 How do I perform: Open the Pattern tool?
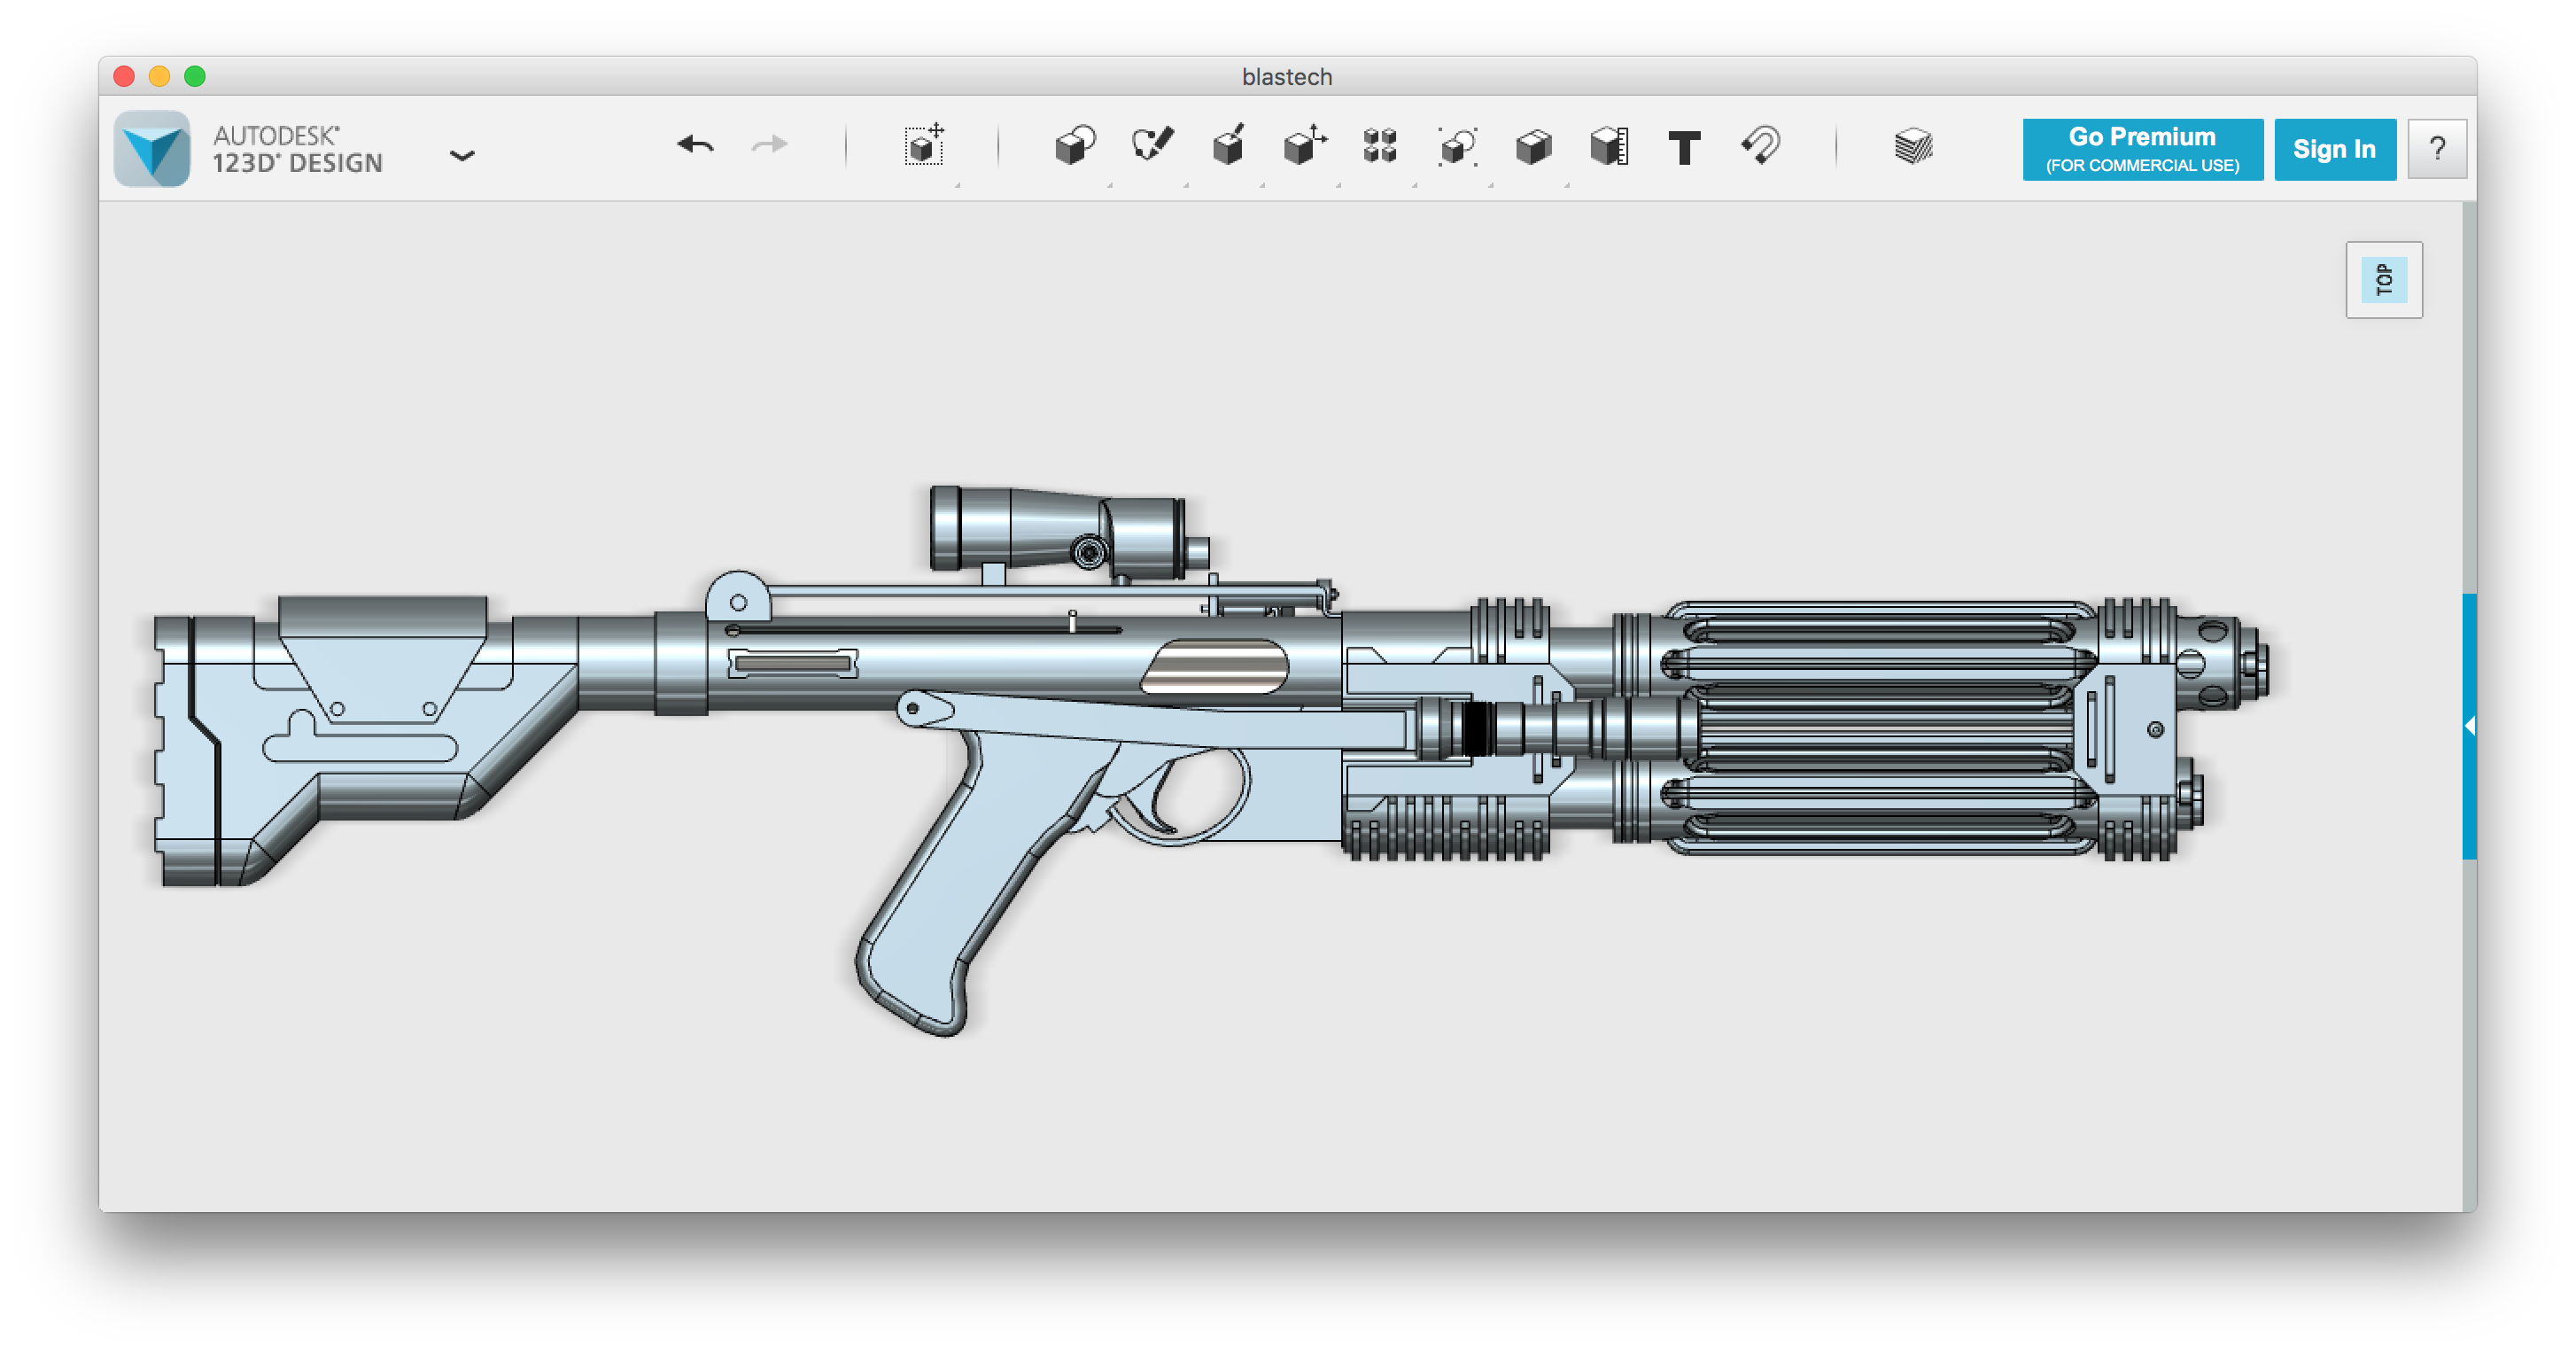click(x=1380, y=146)
